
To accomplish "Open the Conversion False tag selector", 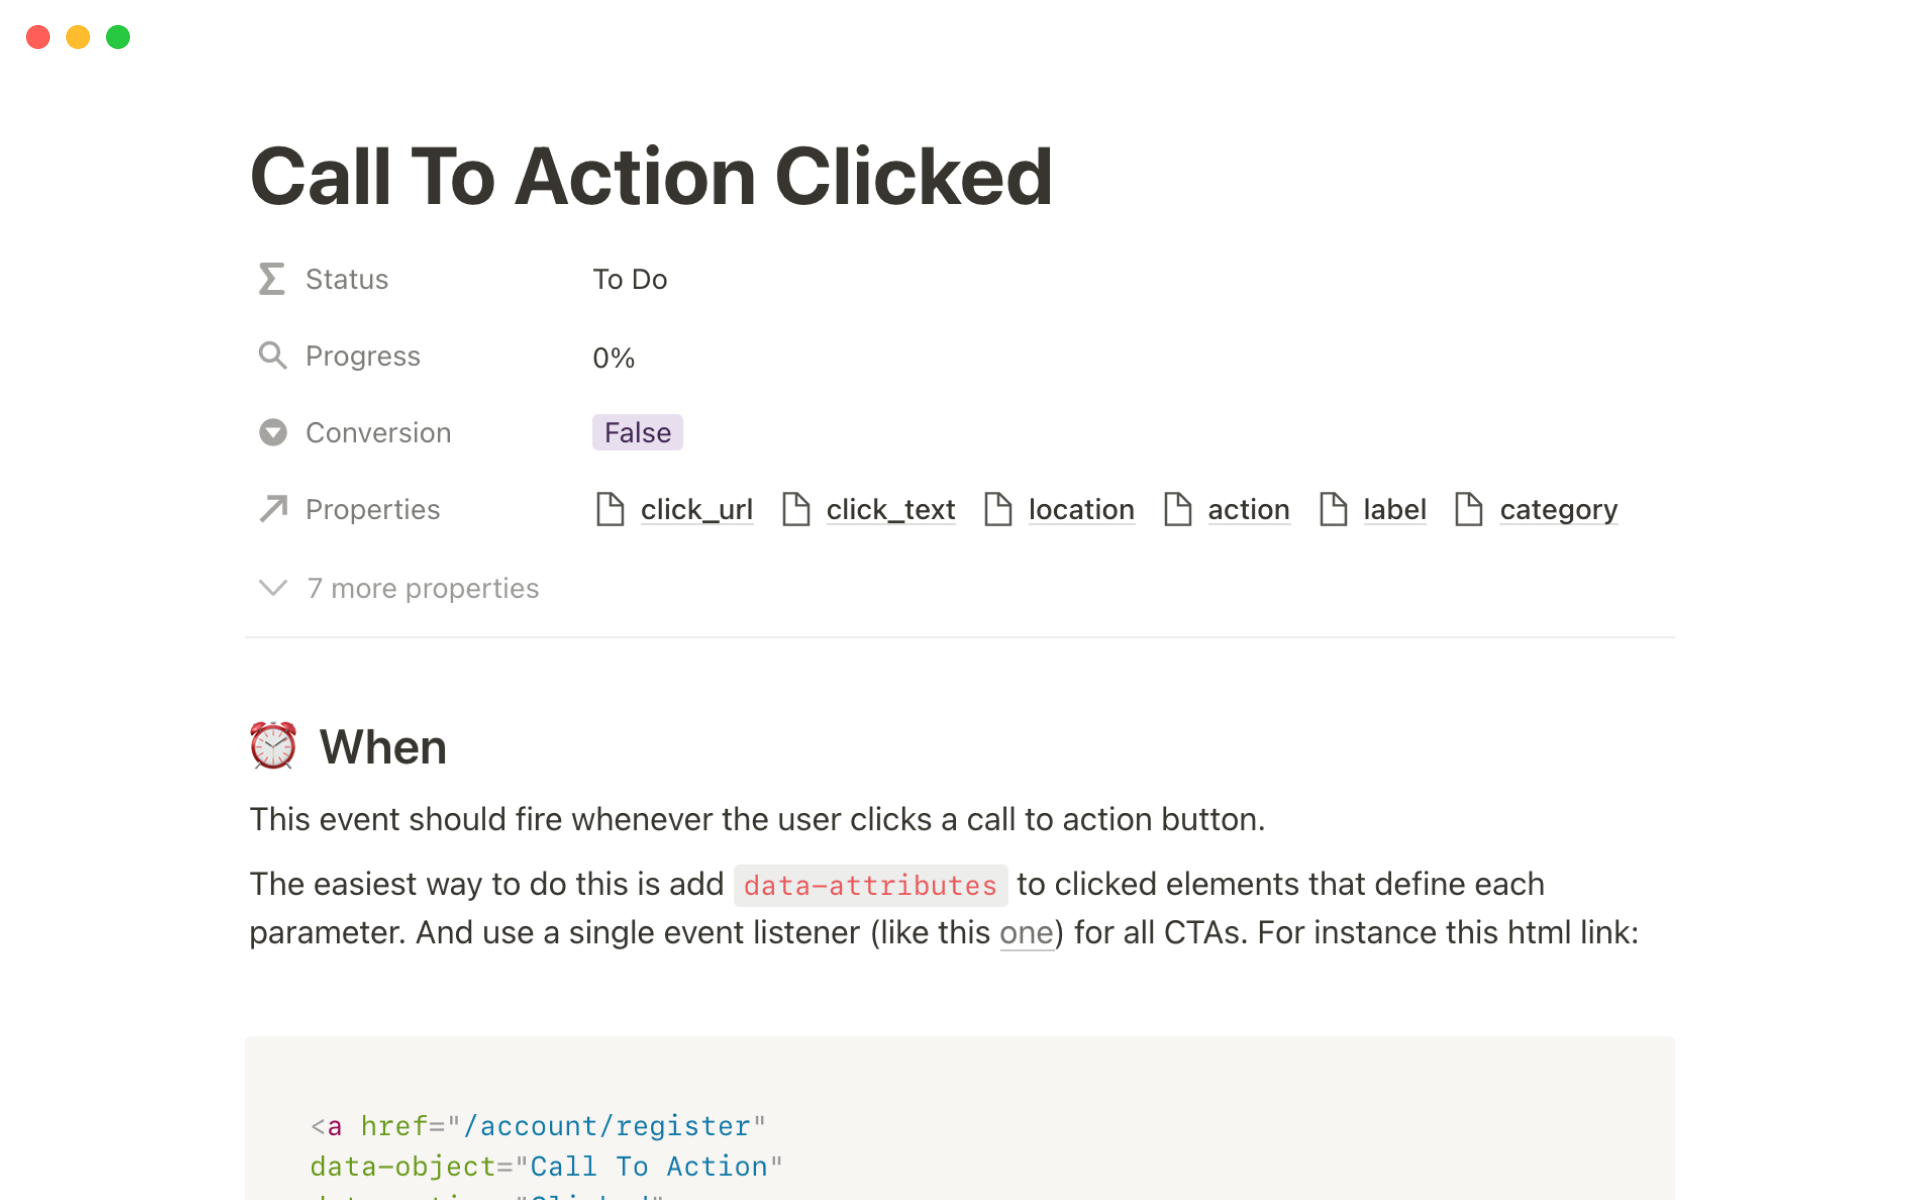I will [x=637, y=432].
